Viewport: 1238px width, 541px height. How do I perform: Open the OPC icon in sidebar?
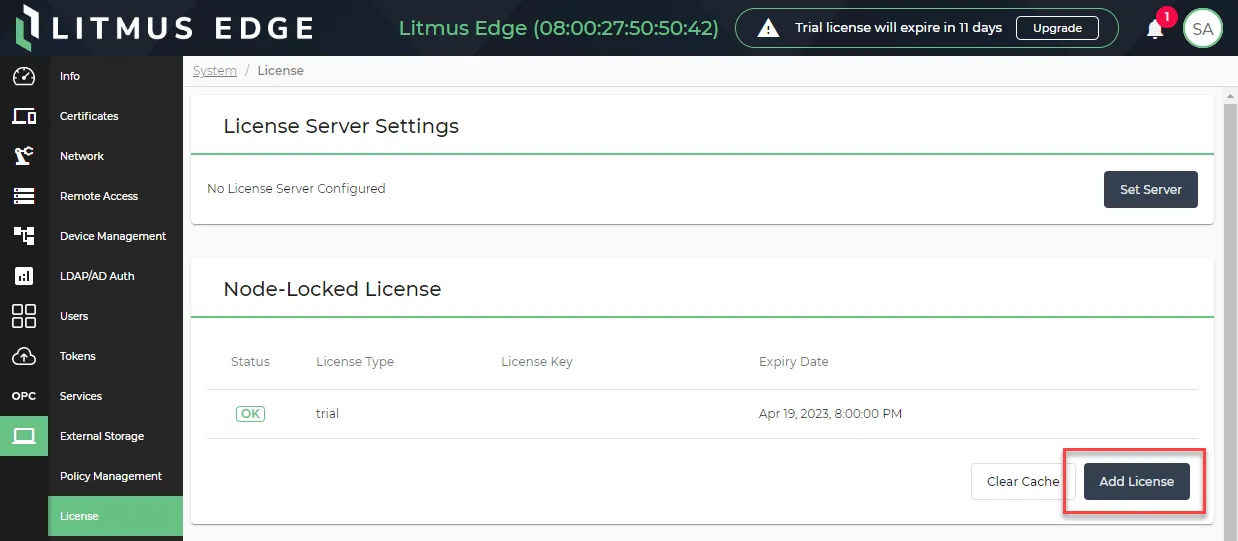point(24,396)
